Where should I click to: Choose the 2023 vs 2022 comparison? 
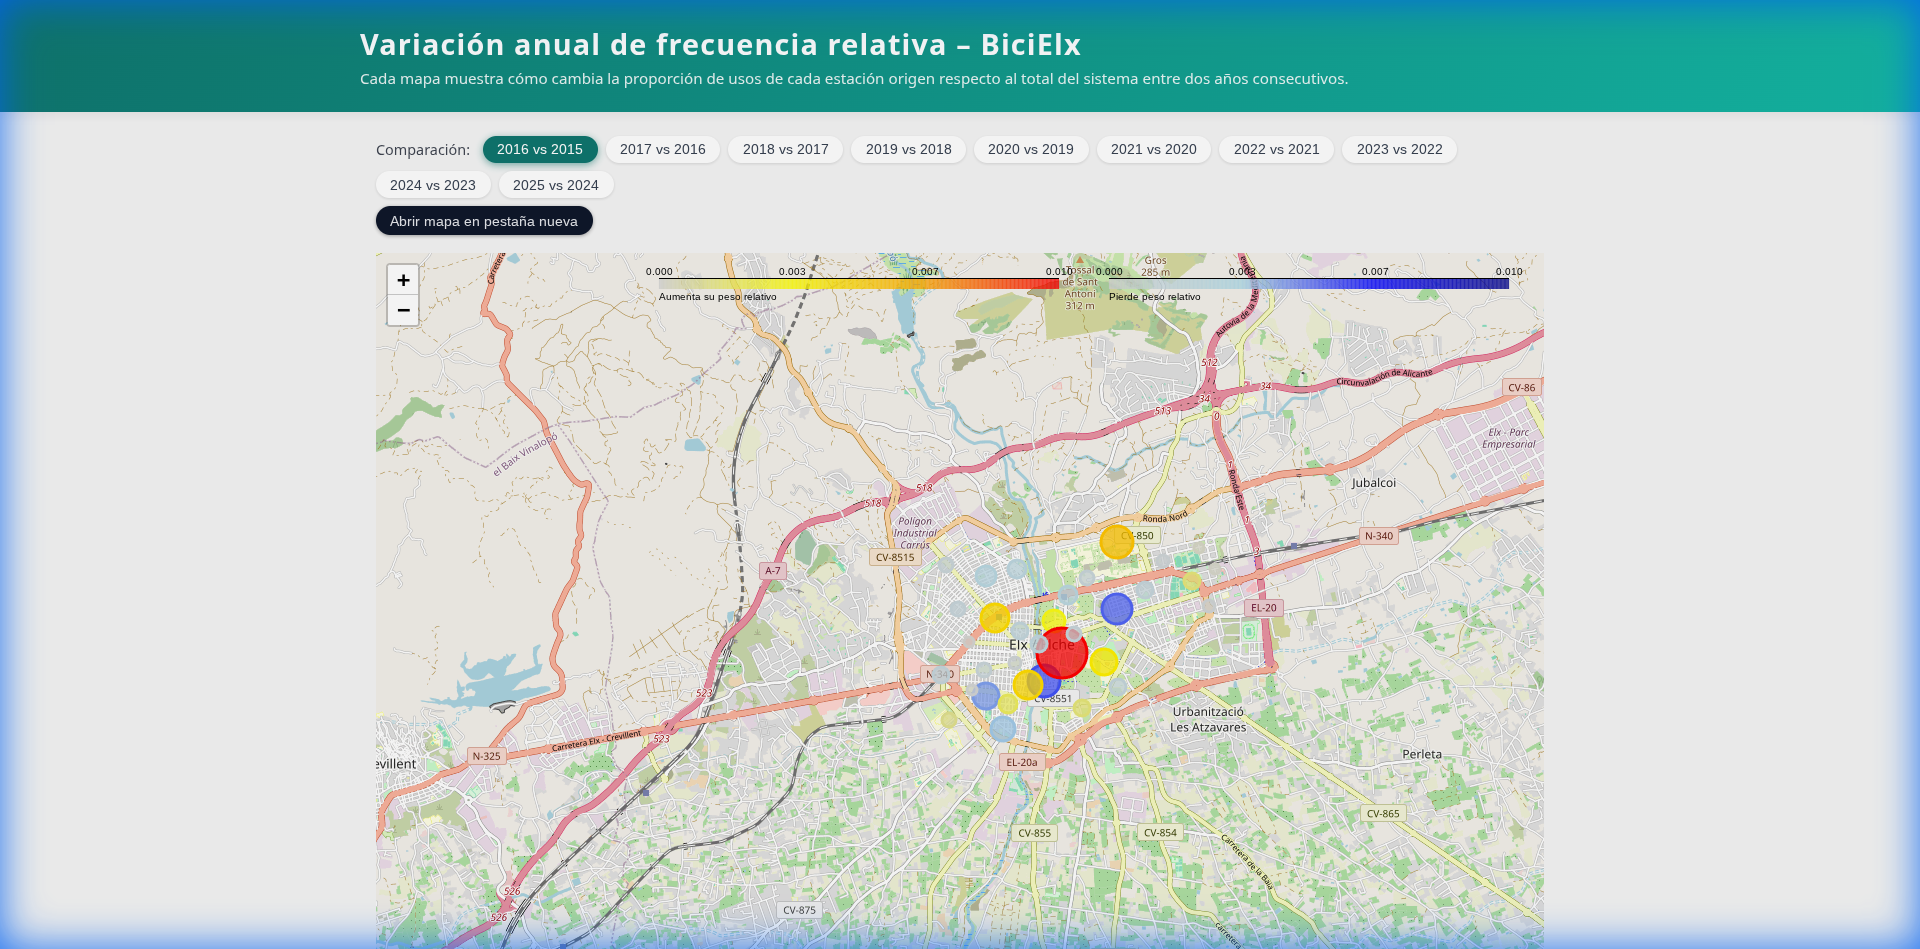[1400, 149]
